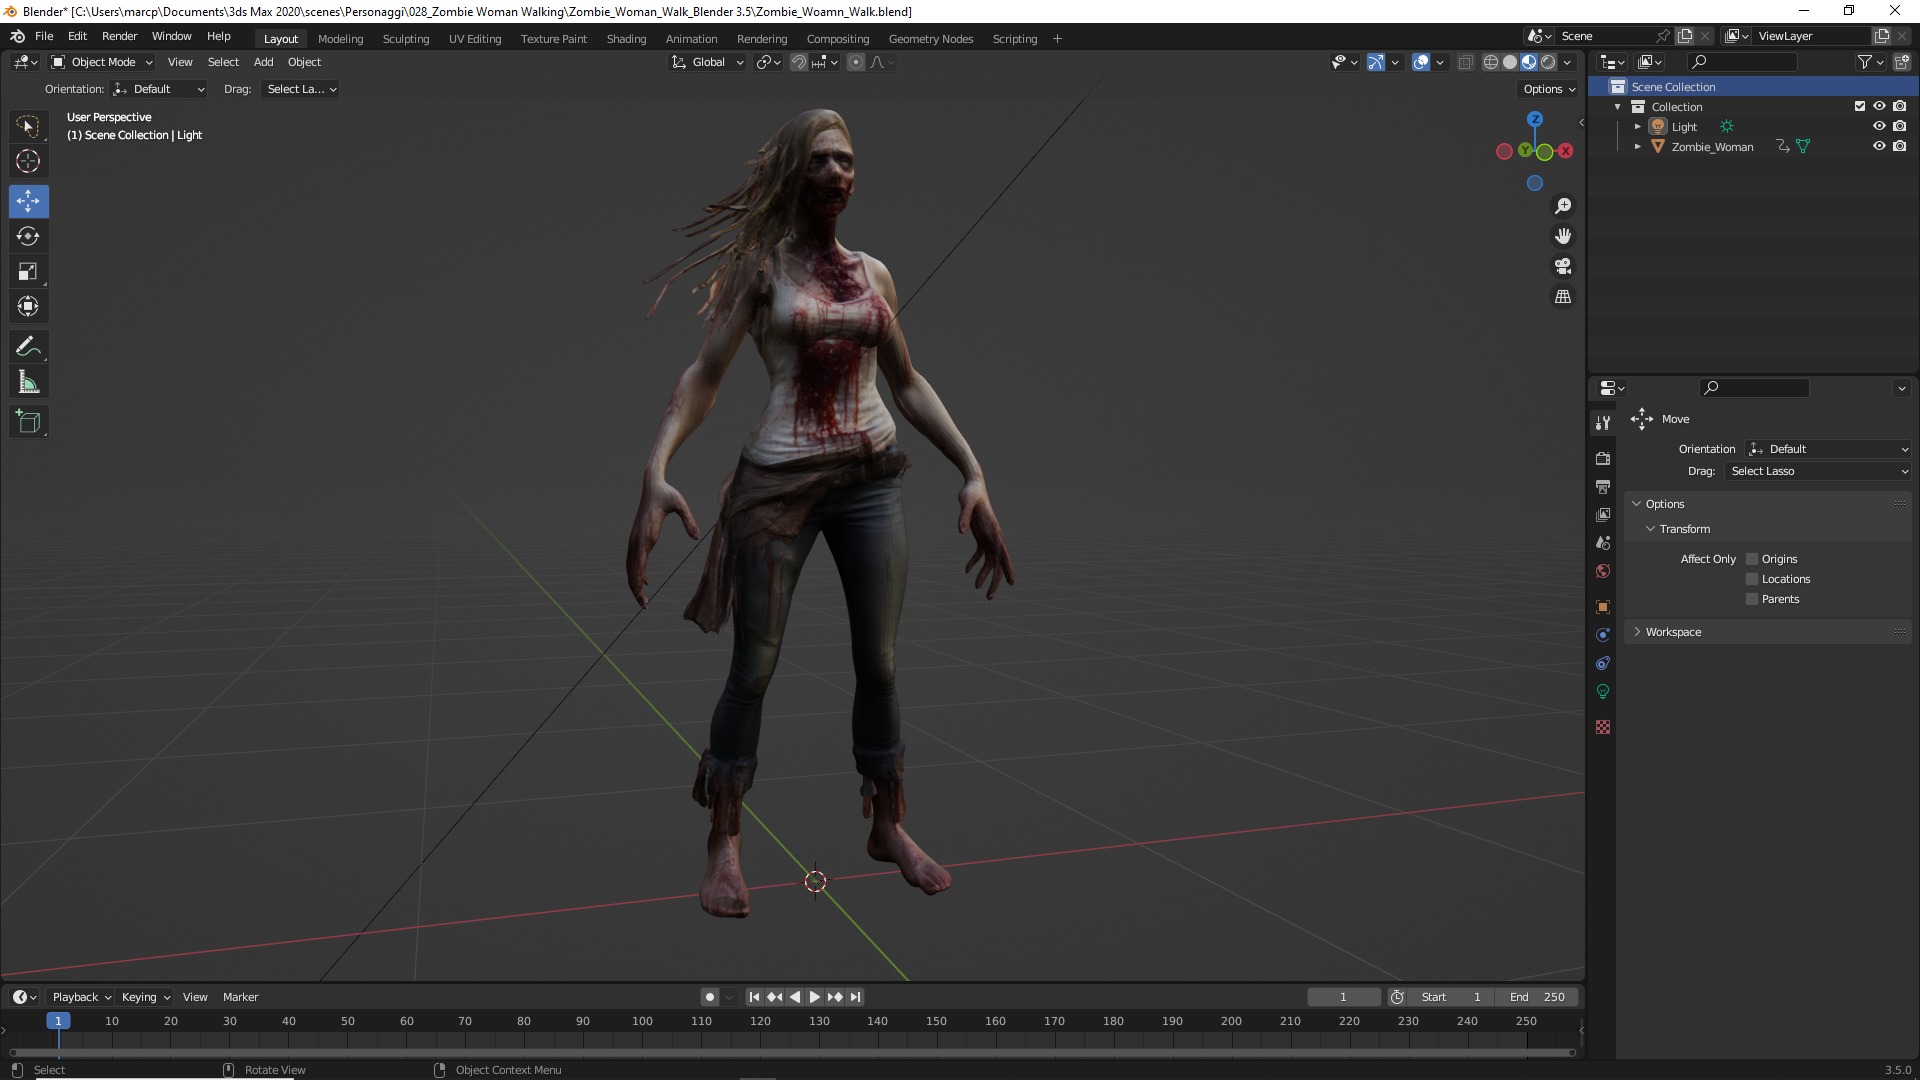Open the Select Lasso drag dropdown

point(1818,471)
